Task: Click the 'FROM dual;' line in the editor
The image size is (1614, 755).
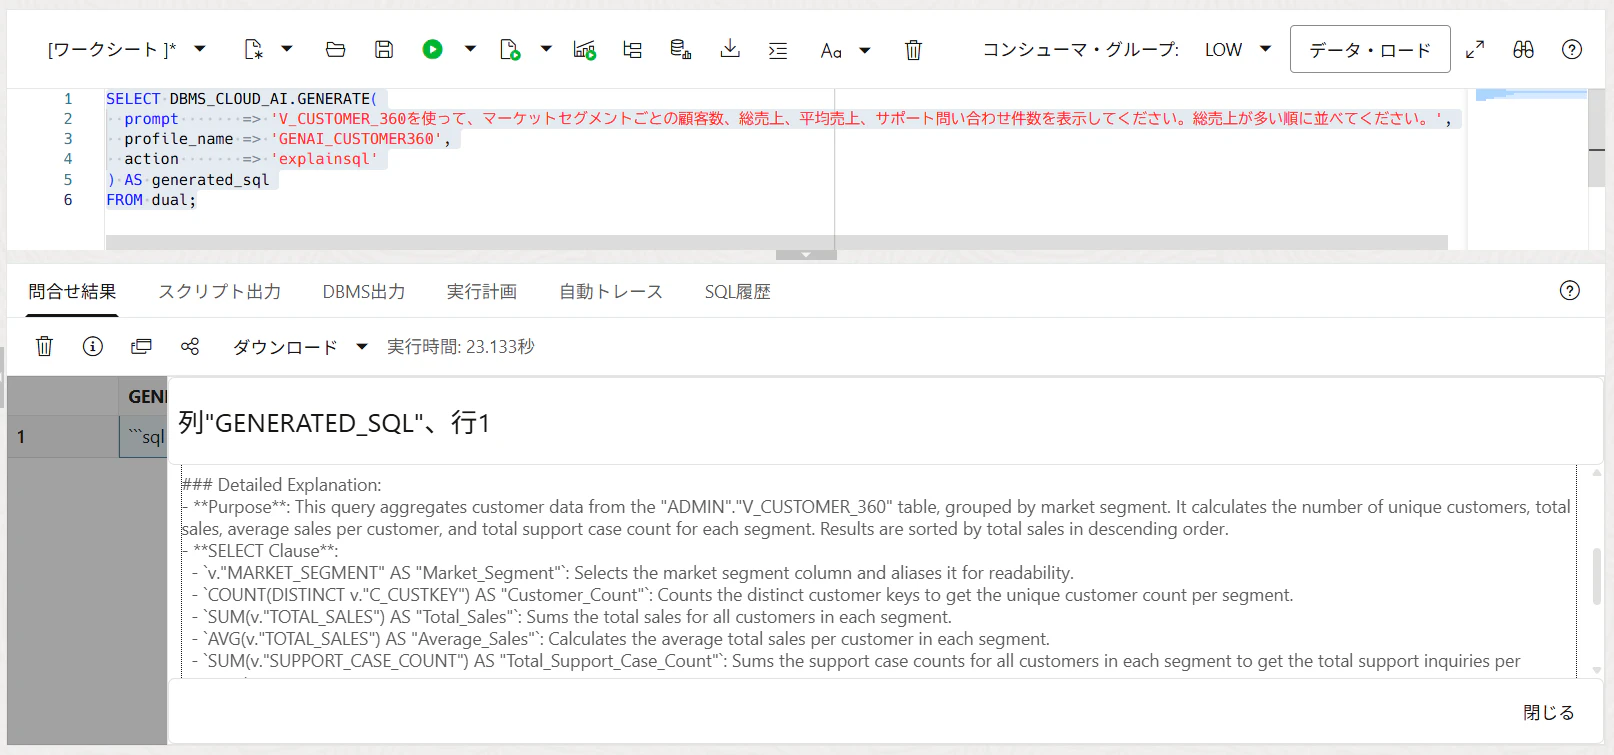Action: [x=151, y=200]
